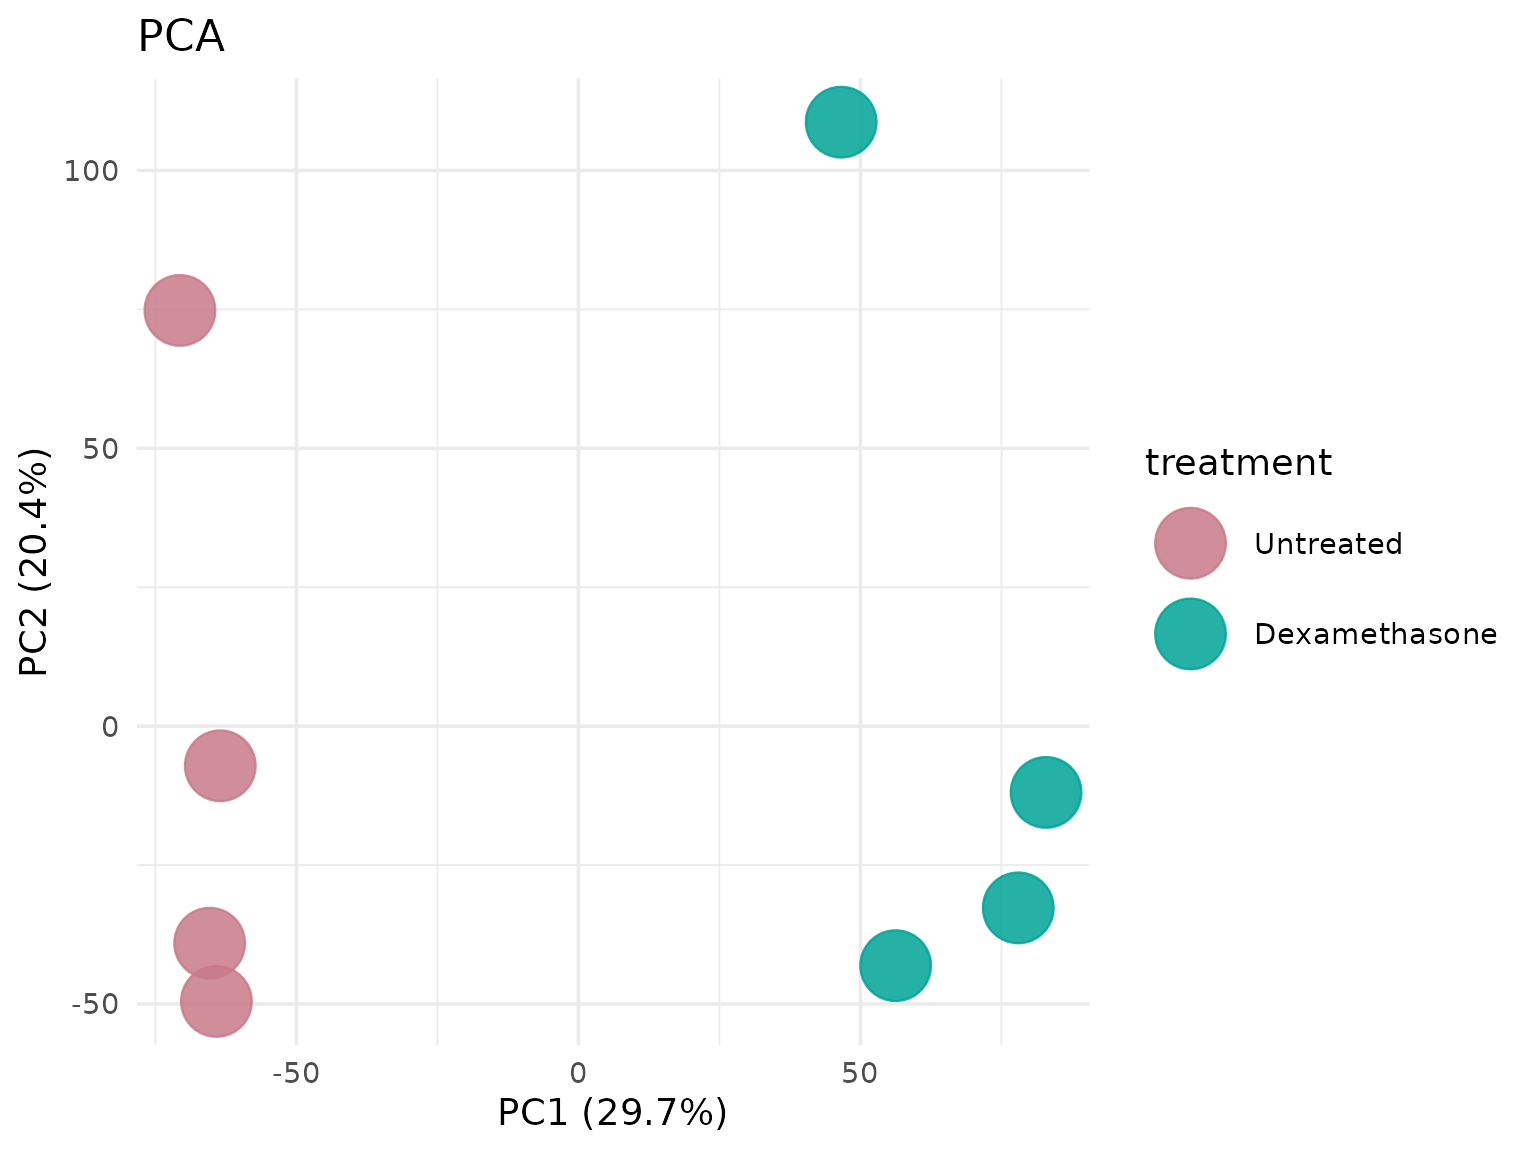Click the "PCA" plot title
The width and height of the screenshot is (1536, 1152).
(181, 38)
